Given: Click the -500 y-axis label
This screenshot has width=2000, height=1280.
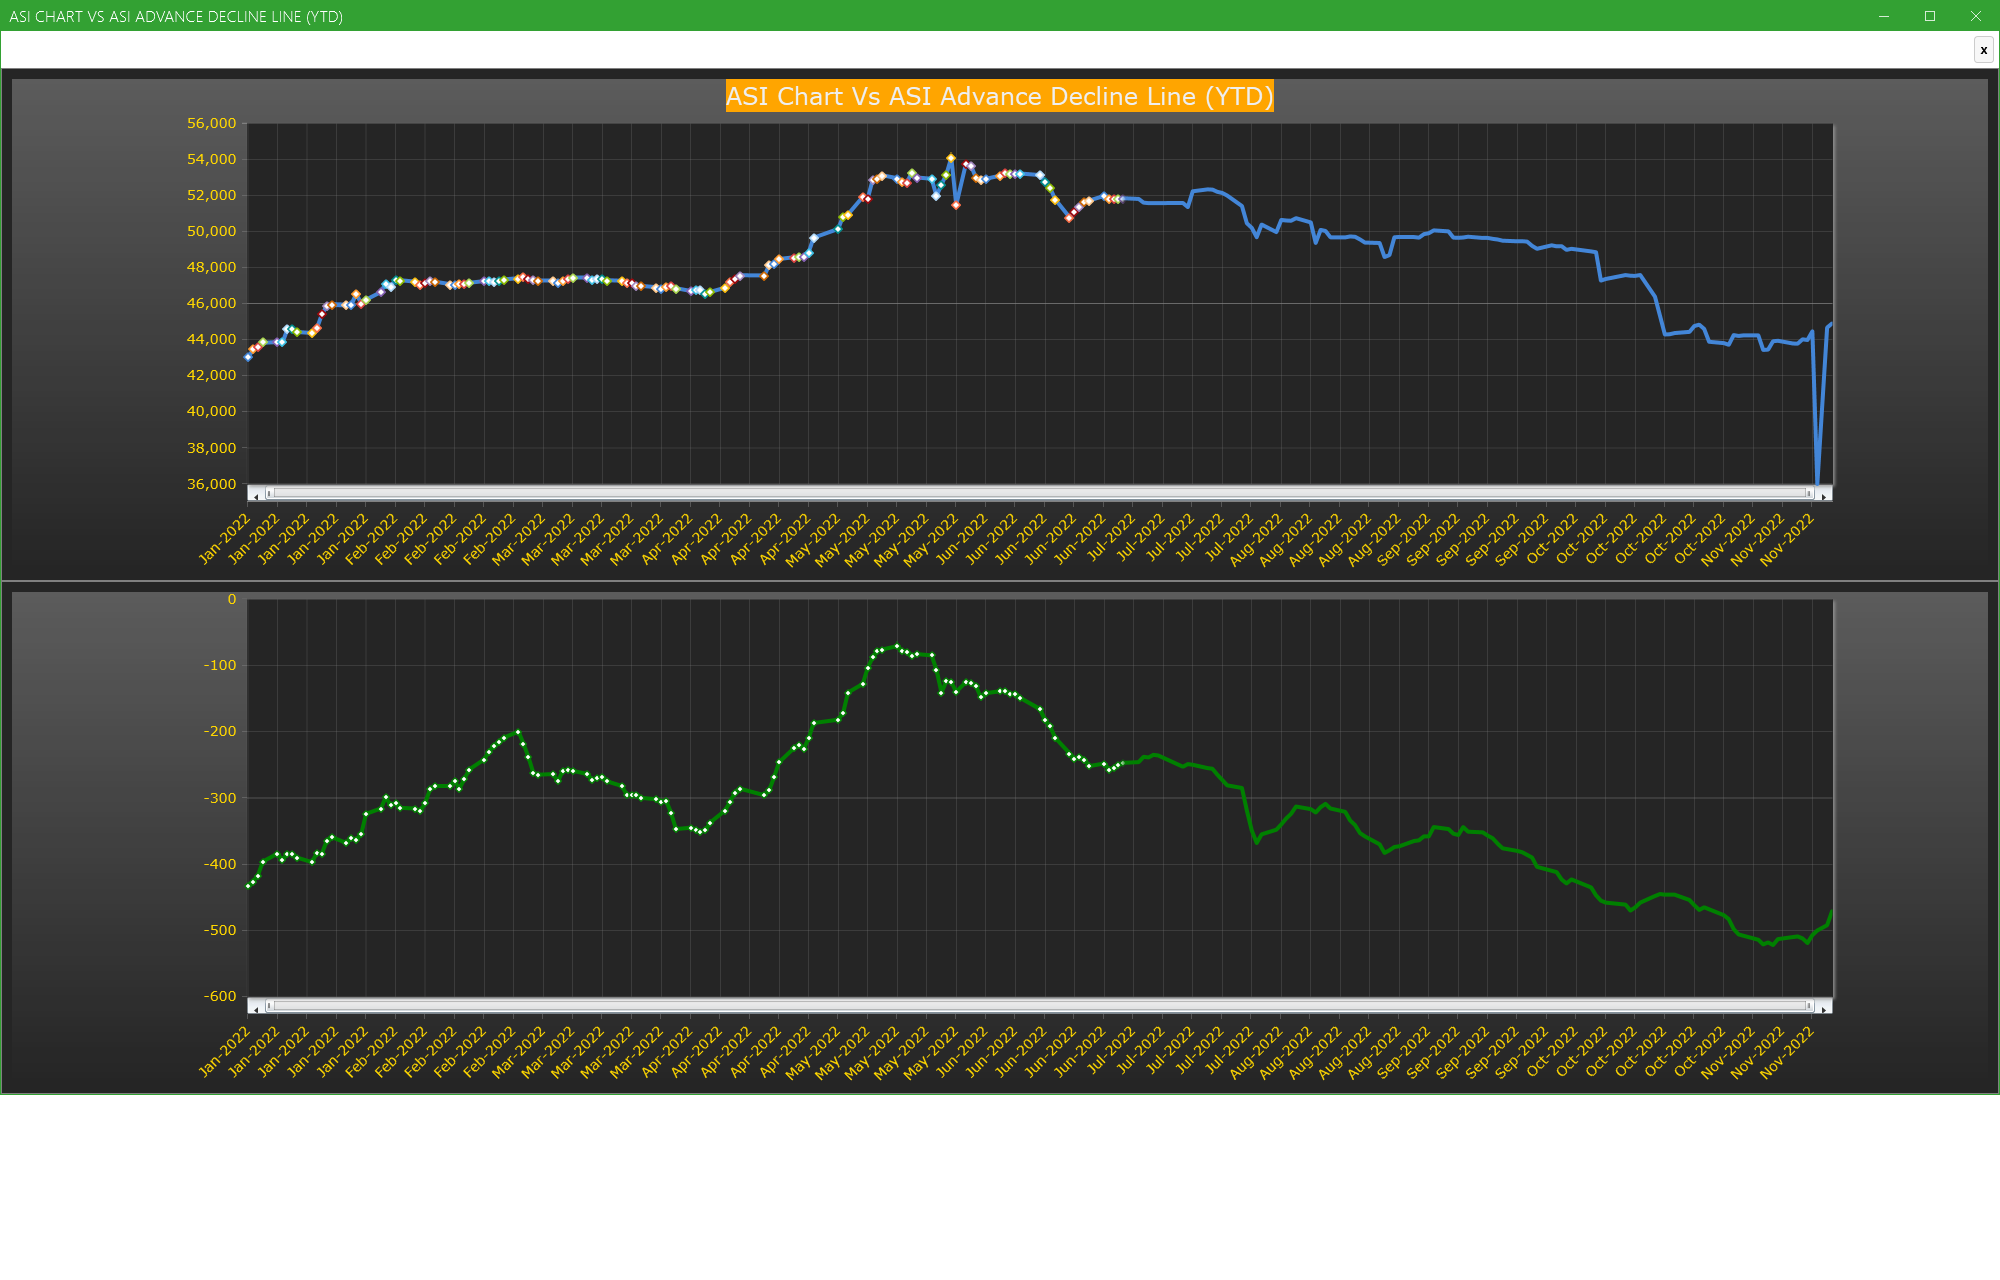Looking at the screenshot, I should coord(220,930).
